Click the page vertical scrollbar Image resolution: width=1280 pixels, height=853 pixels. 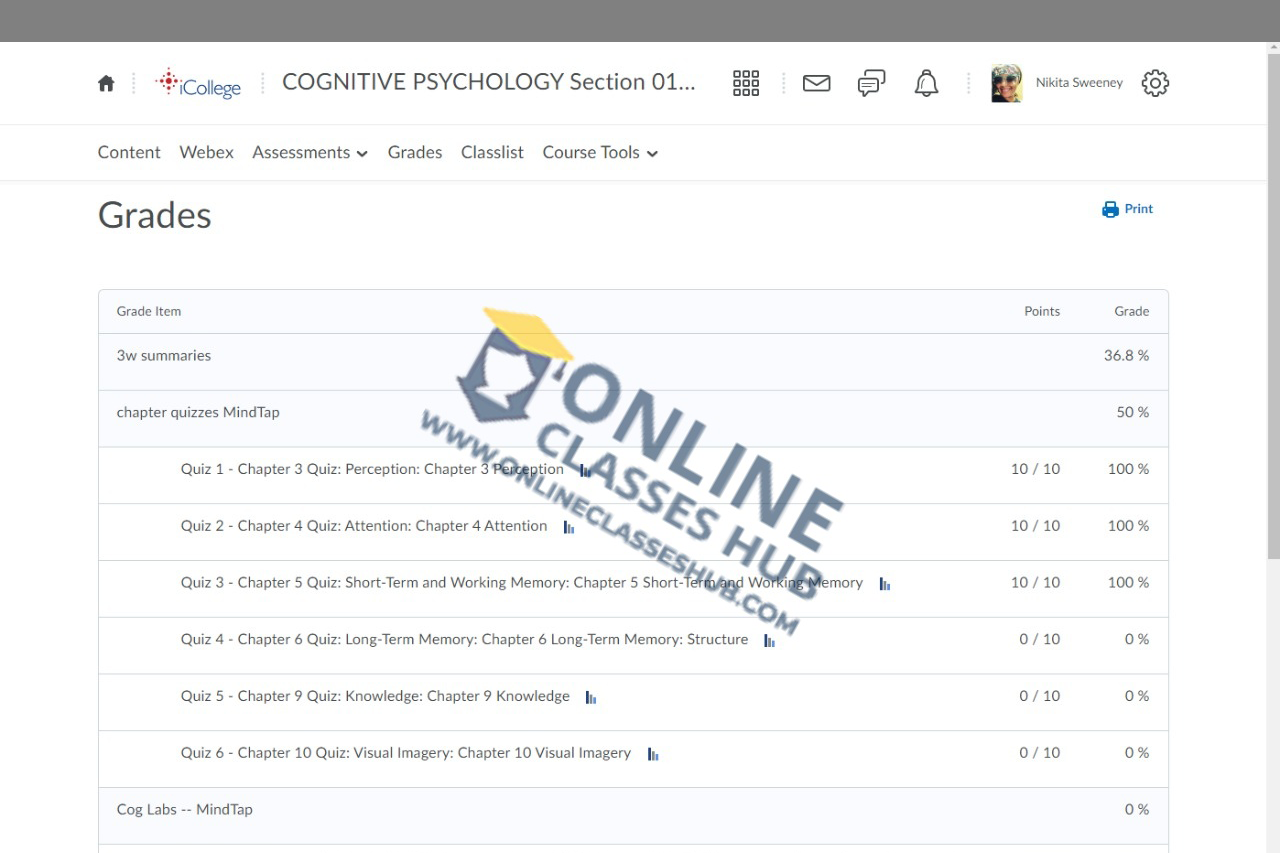click(x=1272, y=300)
